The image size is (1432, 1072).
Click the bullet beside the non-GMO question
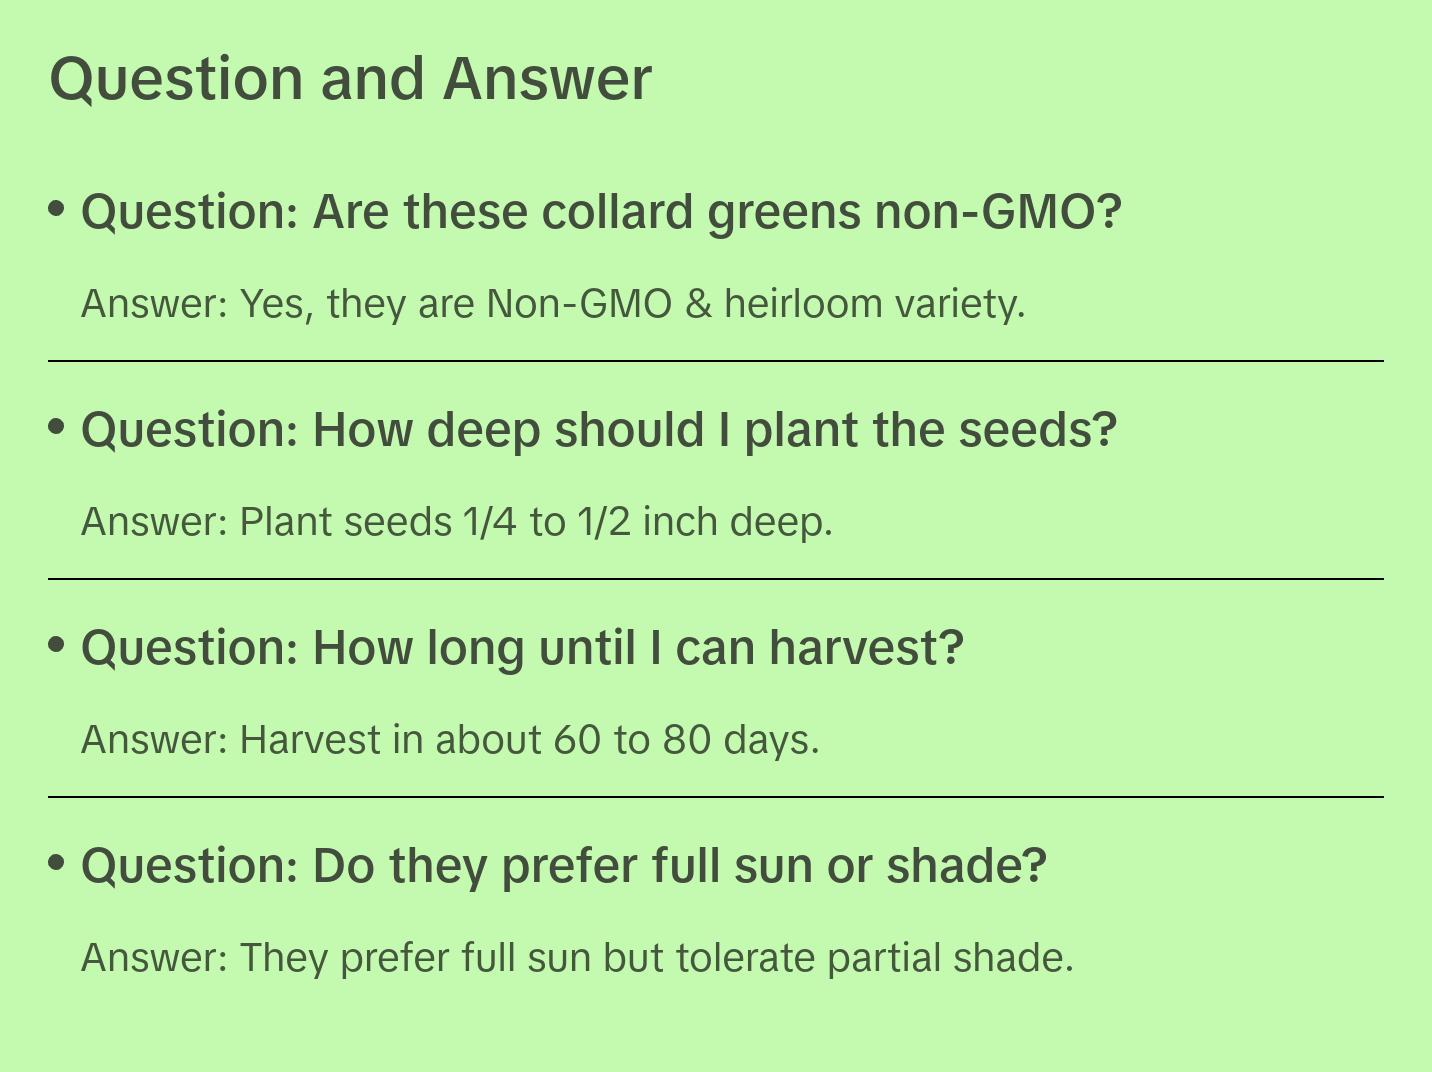pyautogui.click(x=57, y=208)
